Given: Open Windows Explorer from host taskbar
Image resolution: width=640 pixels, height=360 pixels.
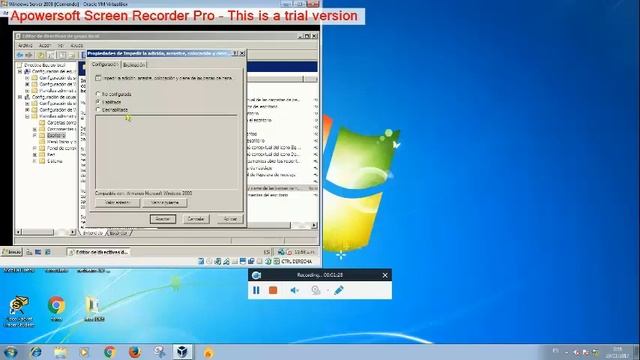Looking at the screenshot, I should tap(60, 352).
